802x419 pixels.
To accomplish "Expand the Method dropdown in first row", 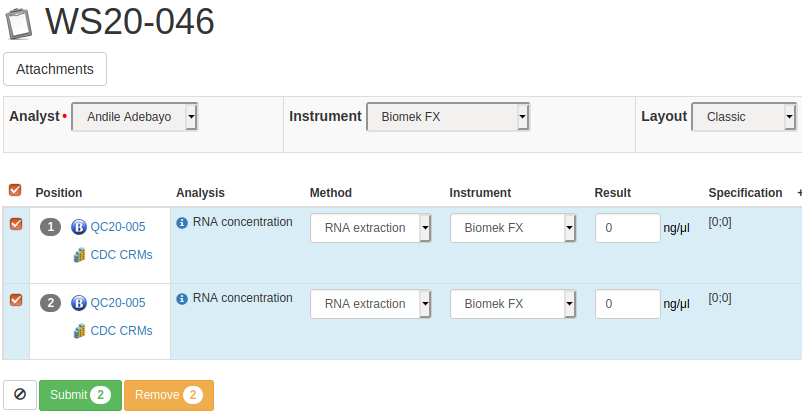I will 371,228.
